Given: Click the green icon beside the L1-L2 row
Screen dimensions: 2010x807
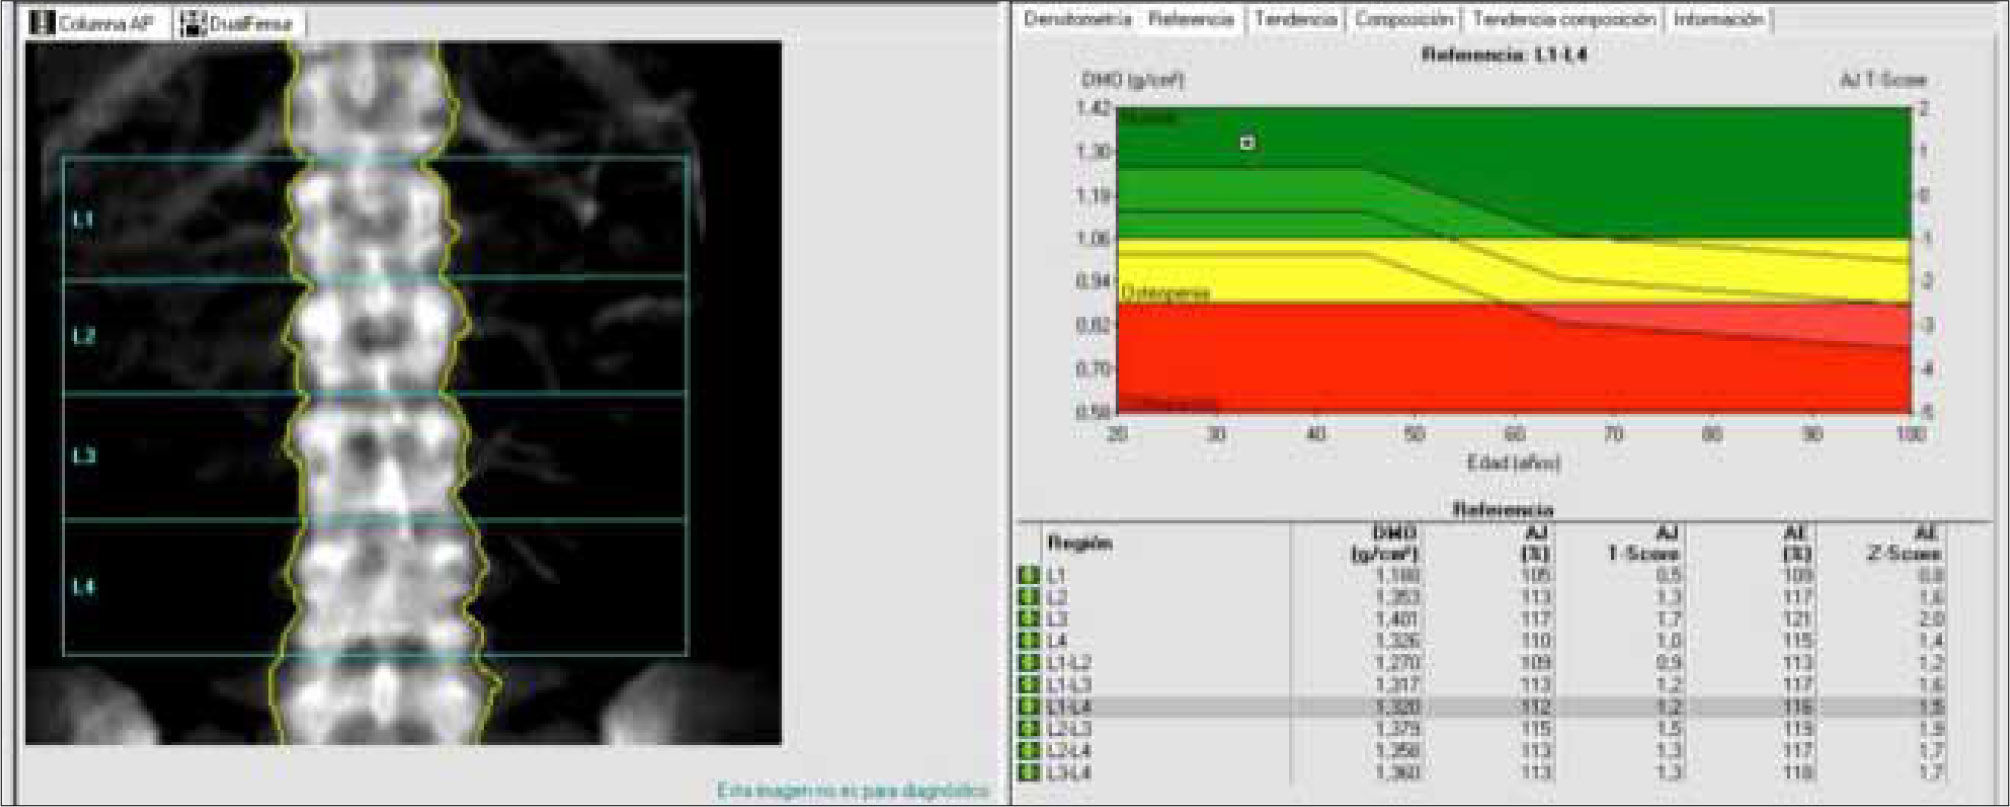Looking at the screenshot, I should coord(1028,663).
